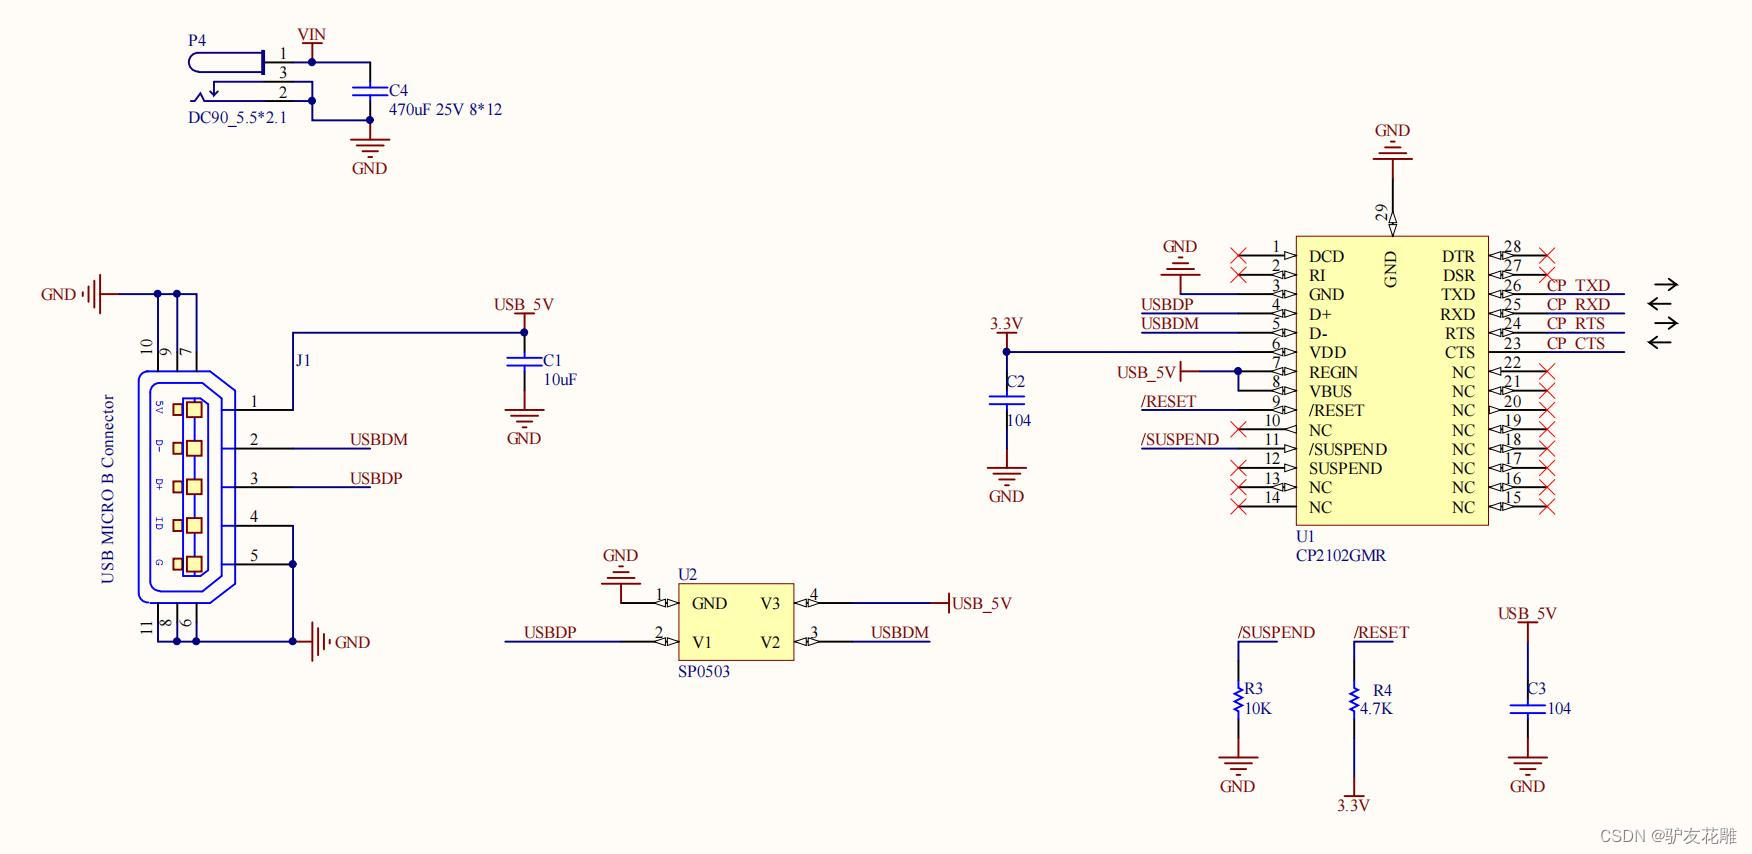Click the C4 capacitor designator

[398, 90]
